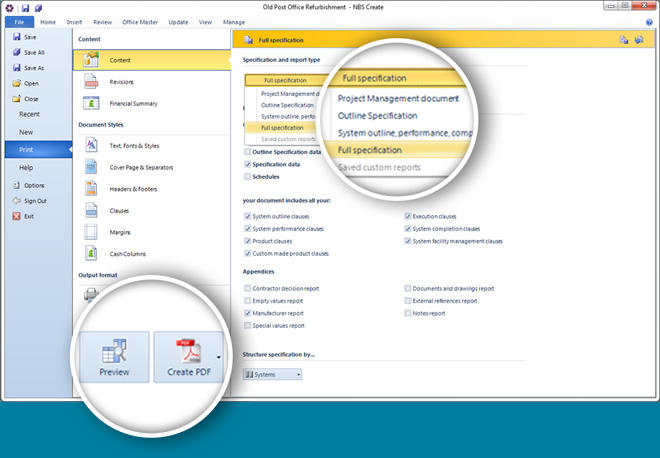Click Sign Out in the sidebar
The image size is (660, 458).
pos(34,201)
